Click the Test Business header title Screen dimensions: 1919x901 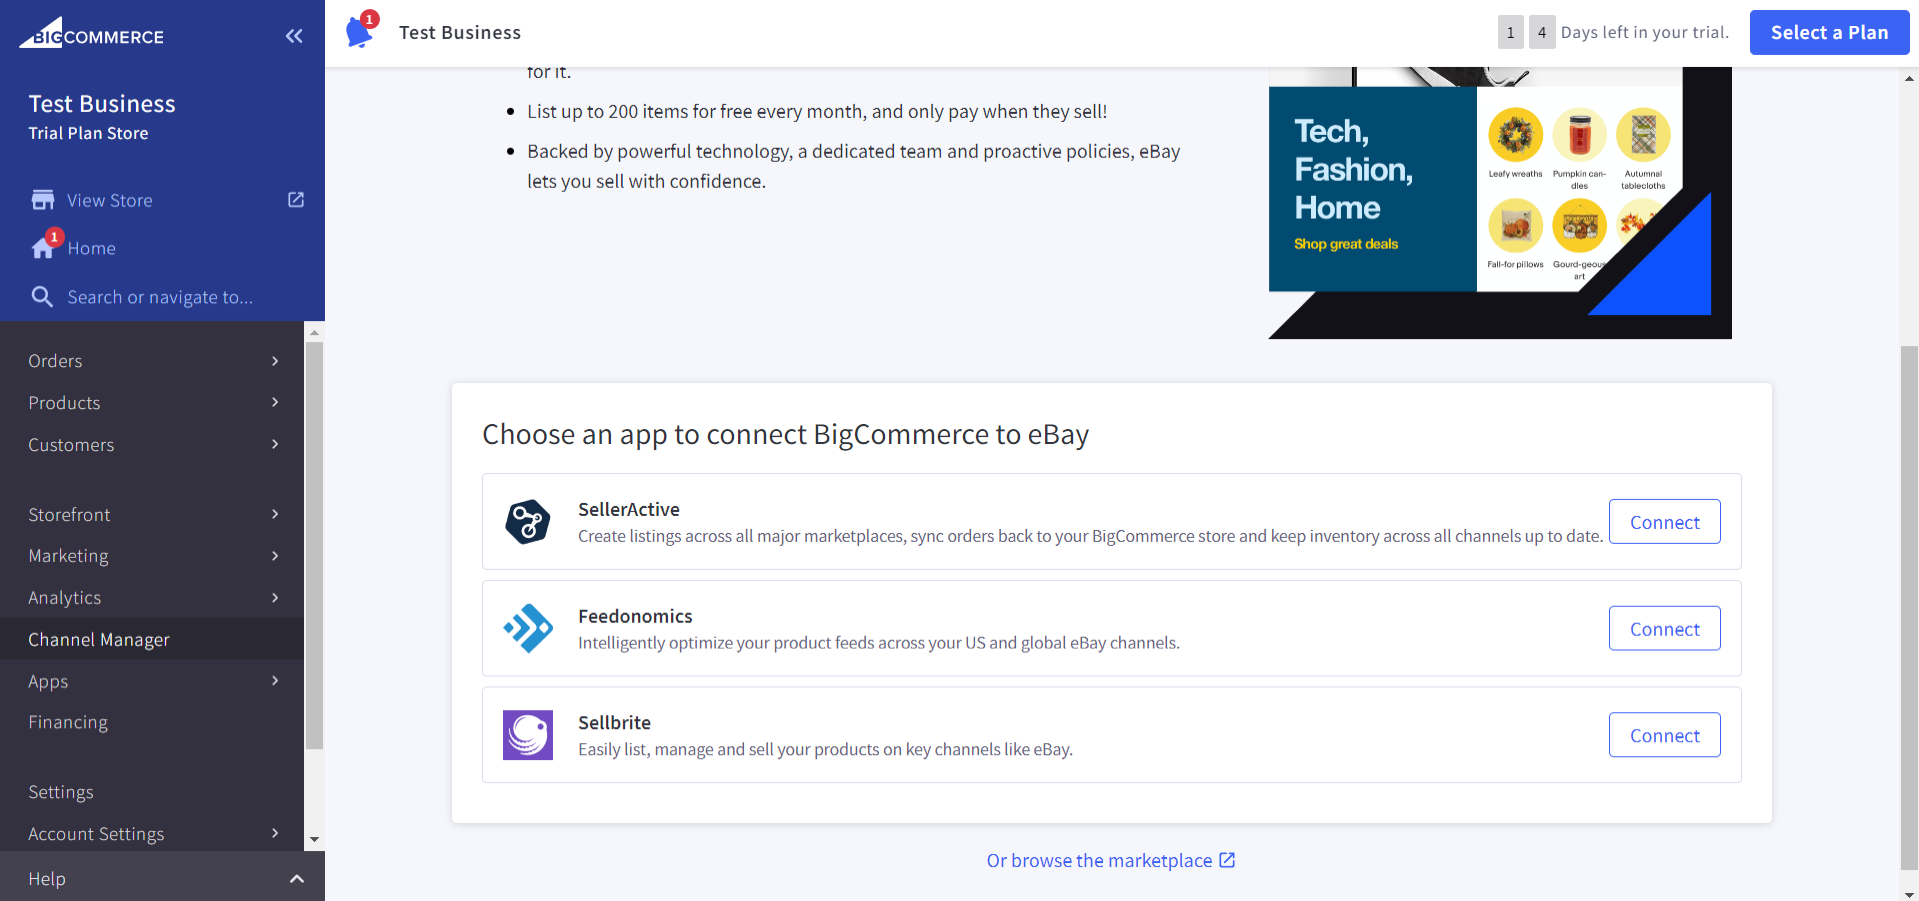[x=460, y=33]
